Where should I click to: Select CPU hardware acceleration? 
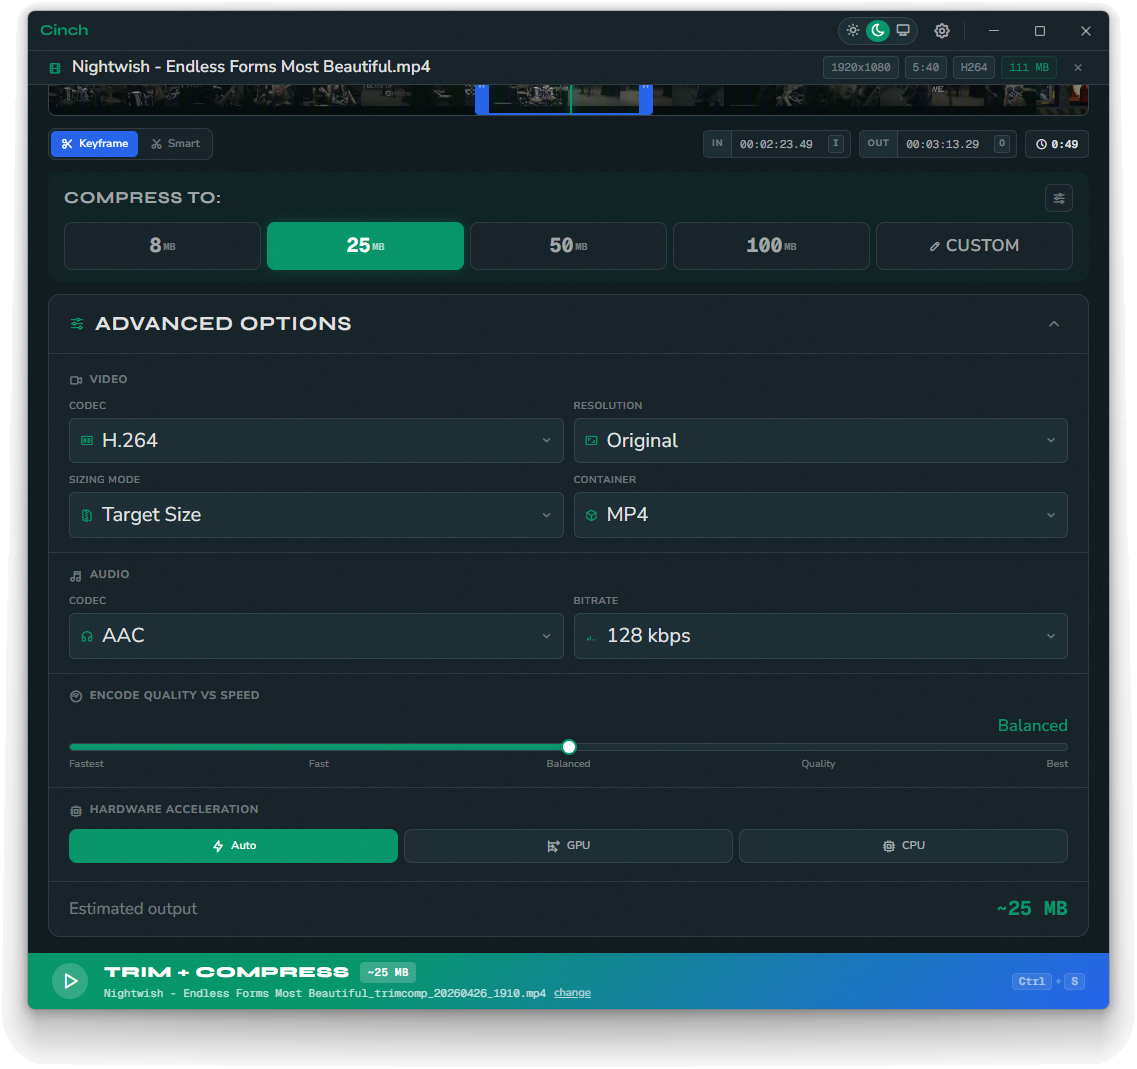(x=903, y=846)
